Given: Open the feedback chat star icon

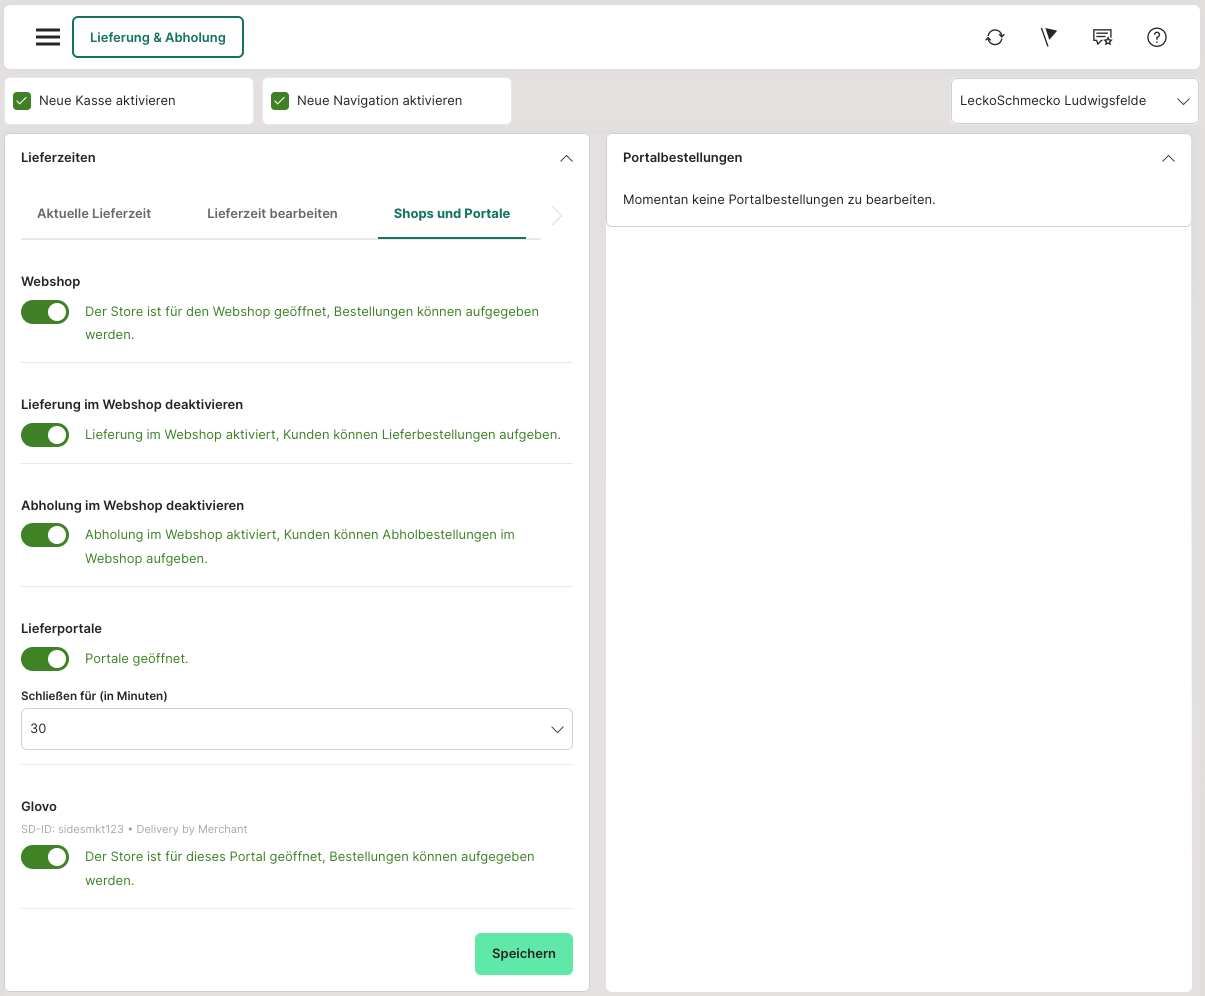Looking at the screenshot, I should 1102,37.
